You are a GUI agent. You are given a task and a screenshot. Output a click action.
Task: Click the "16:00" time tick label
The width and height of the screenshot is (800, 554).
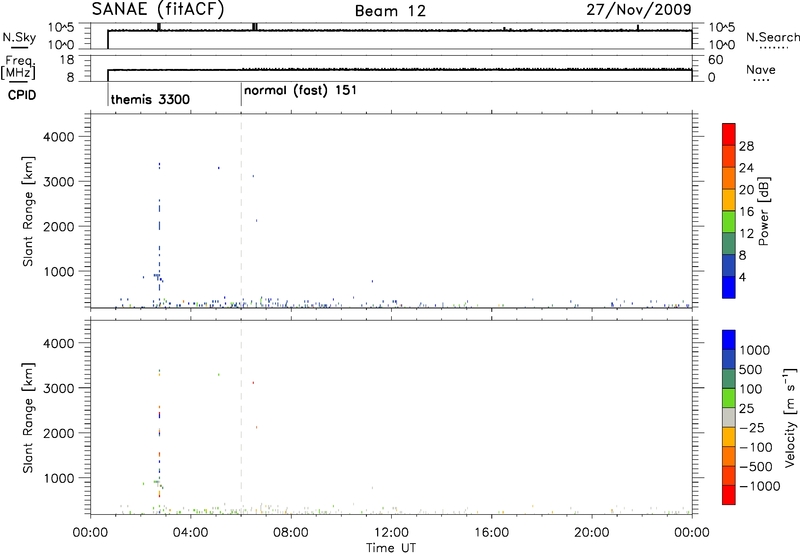point(491,533)
